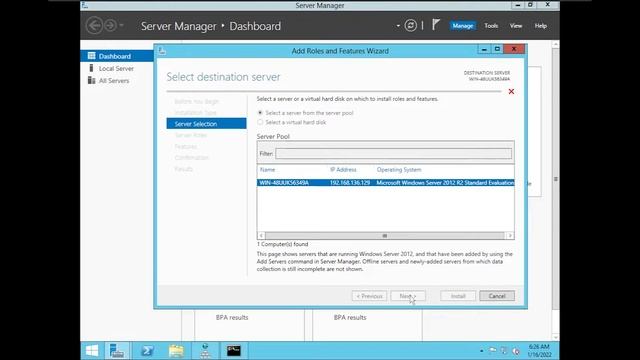Image resolution: width=640 pixels, height=360 pixels.
Task: Click the Windows Server 2012 R2 Standard cell
Action: click(x=445, y=182)
